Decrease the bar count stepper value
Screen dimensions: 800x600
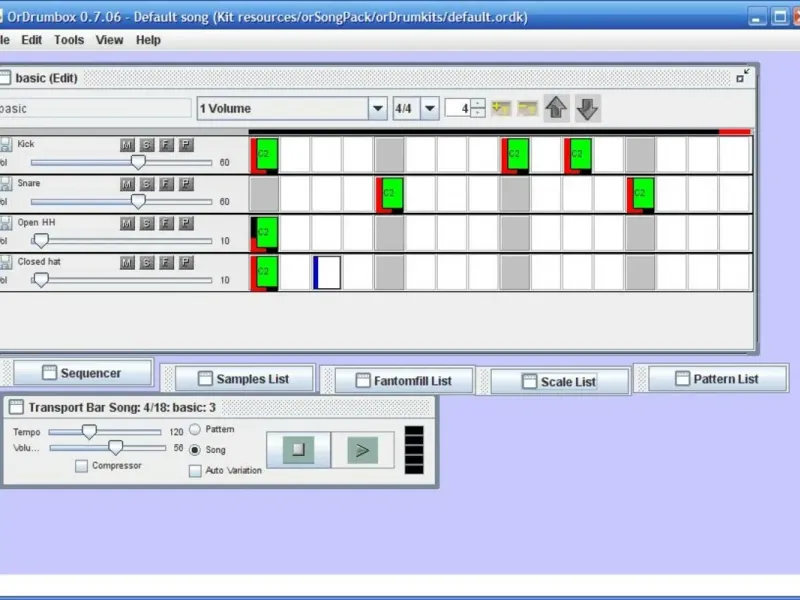point(478,113)
